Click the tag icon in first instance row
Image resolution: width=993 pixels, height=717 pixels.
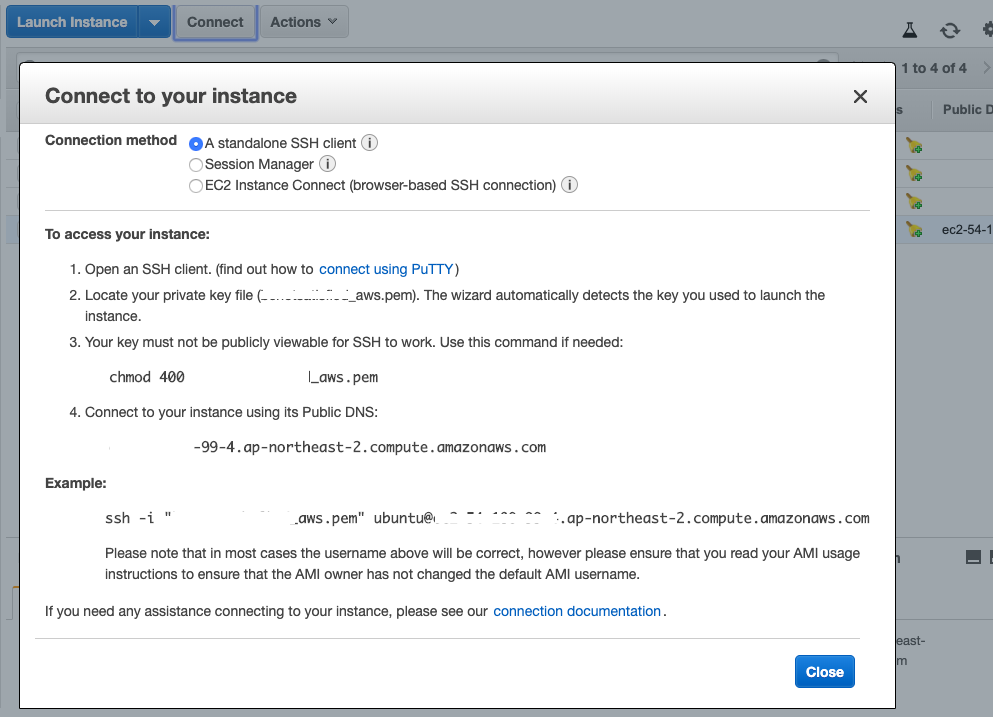914,146
